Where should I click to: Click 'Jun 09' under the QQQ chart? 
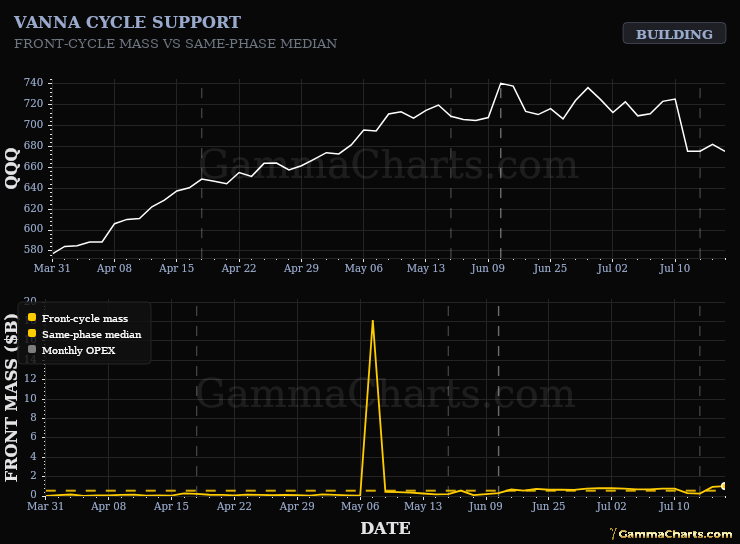488,268
